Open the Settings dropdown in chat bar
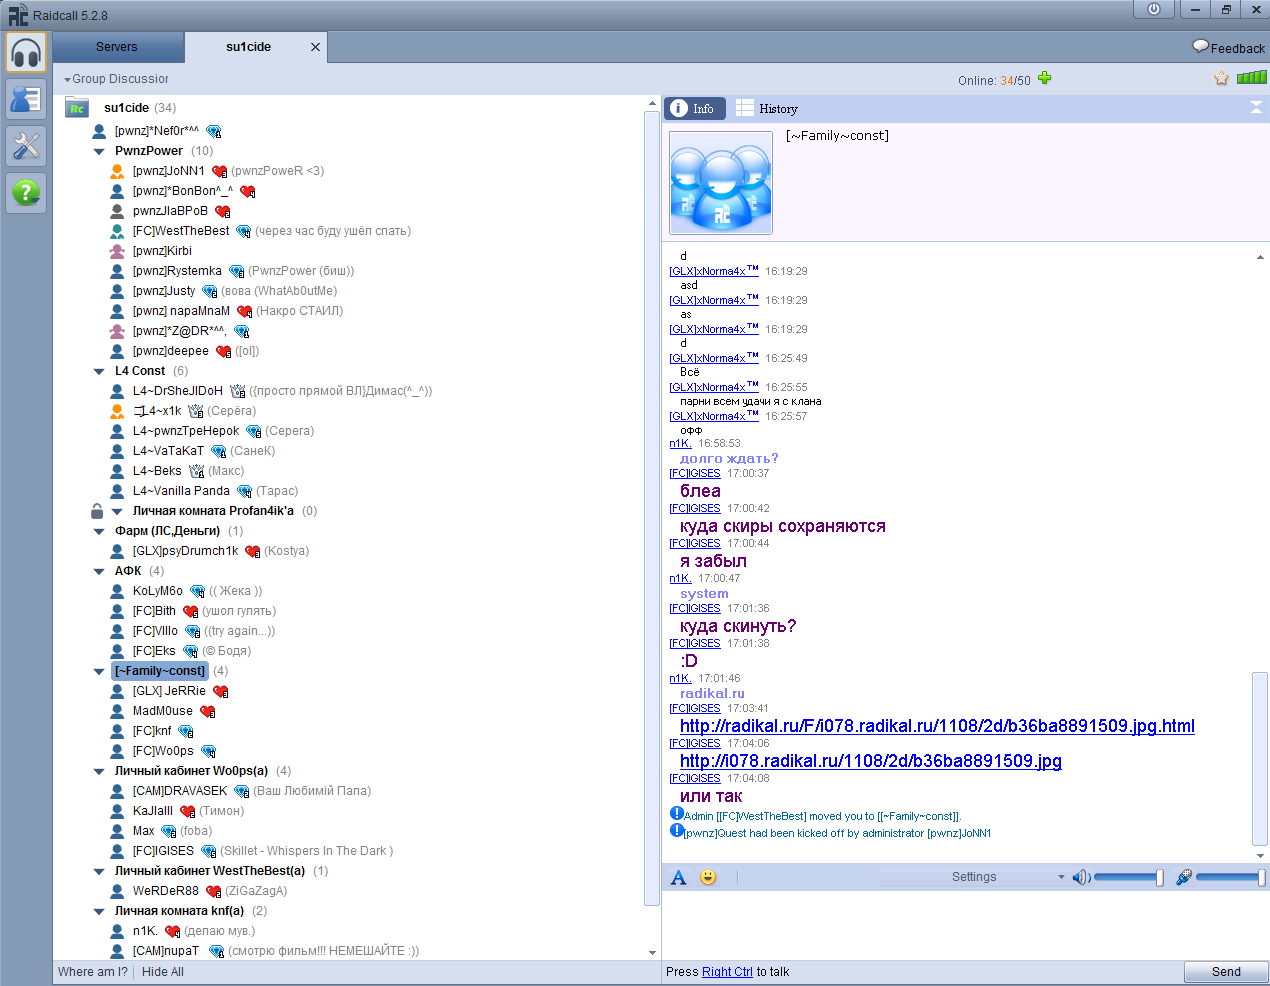This screenshot has height=986, width=1270. pos(972,877)
